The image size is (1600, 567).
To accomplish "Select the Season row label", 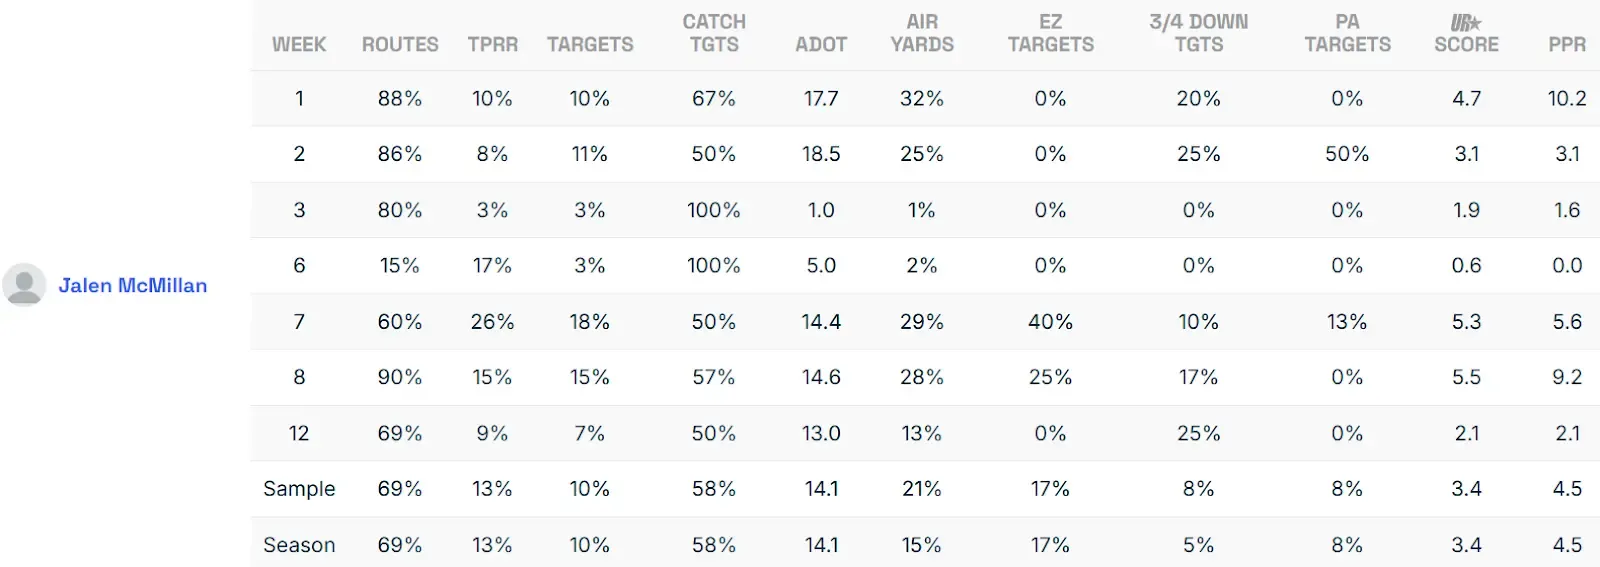I will [x=299, y=545].
